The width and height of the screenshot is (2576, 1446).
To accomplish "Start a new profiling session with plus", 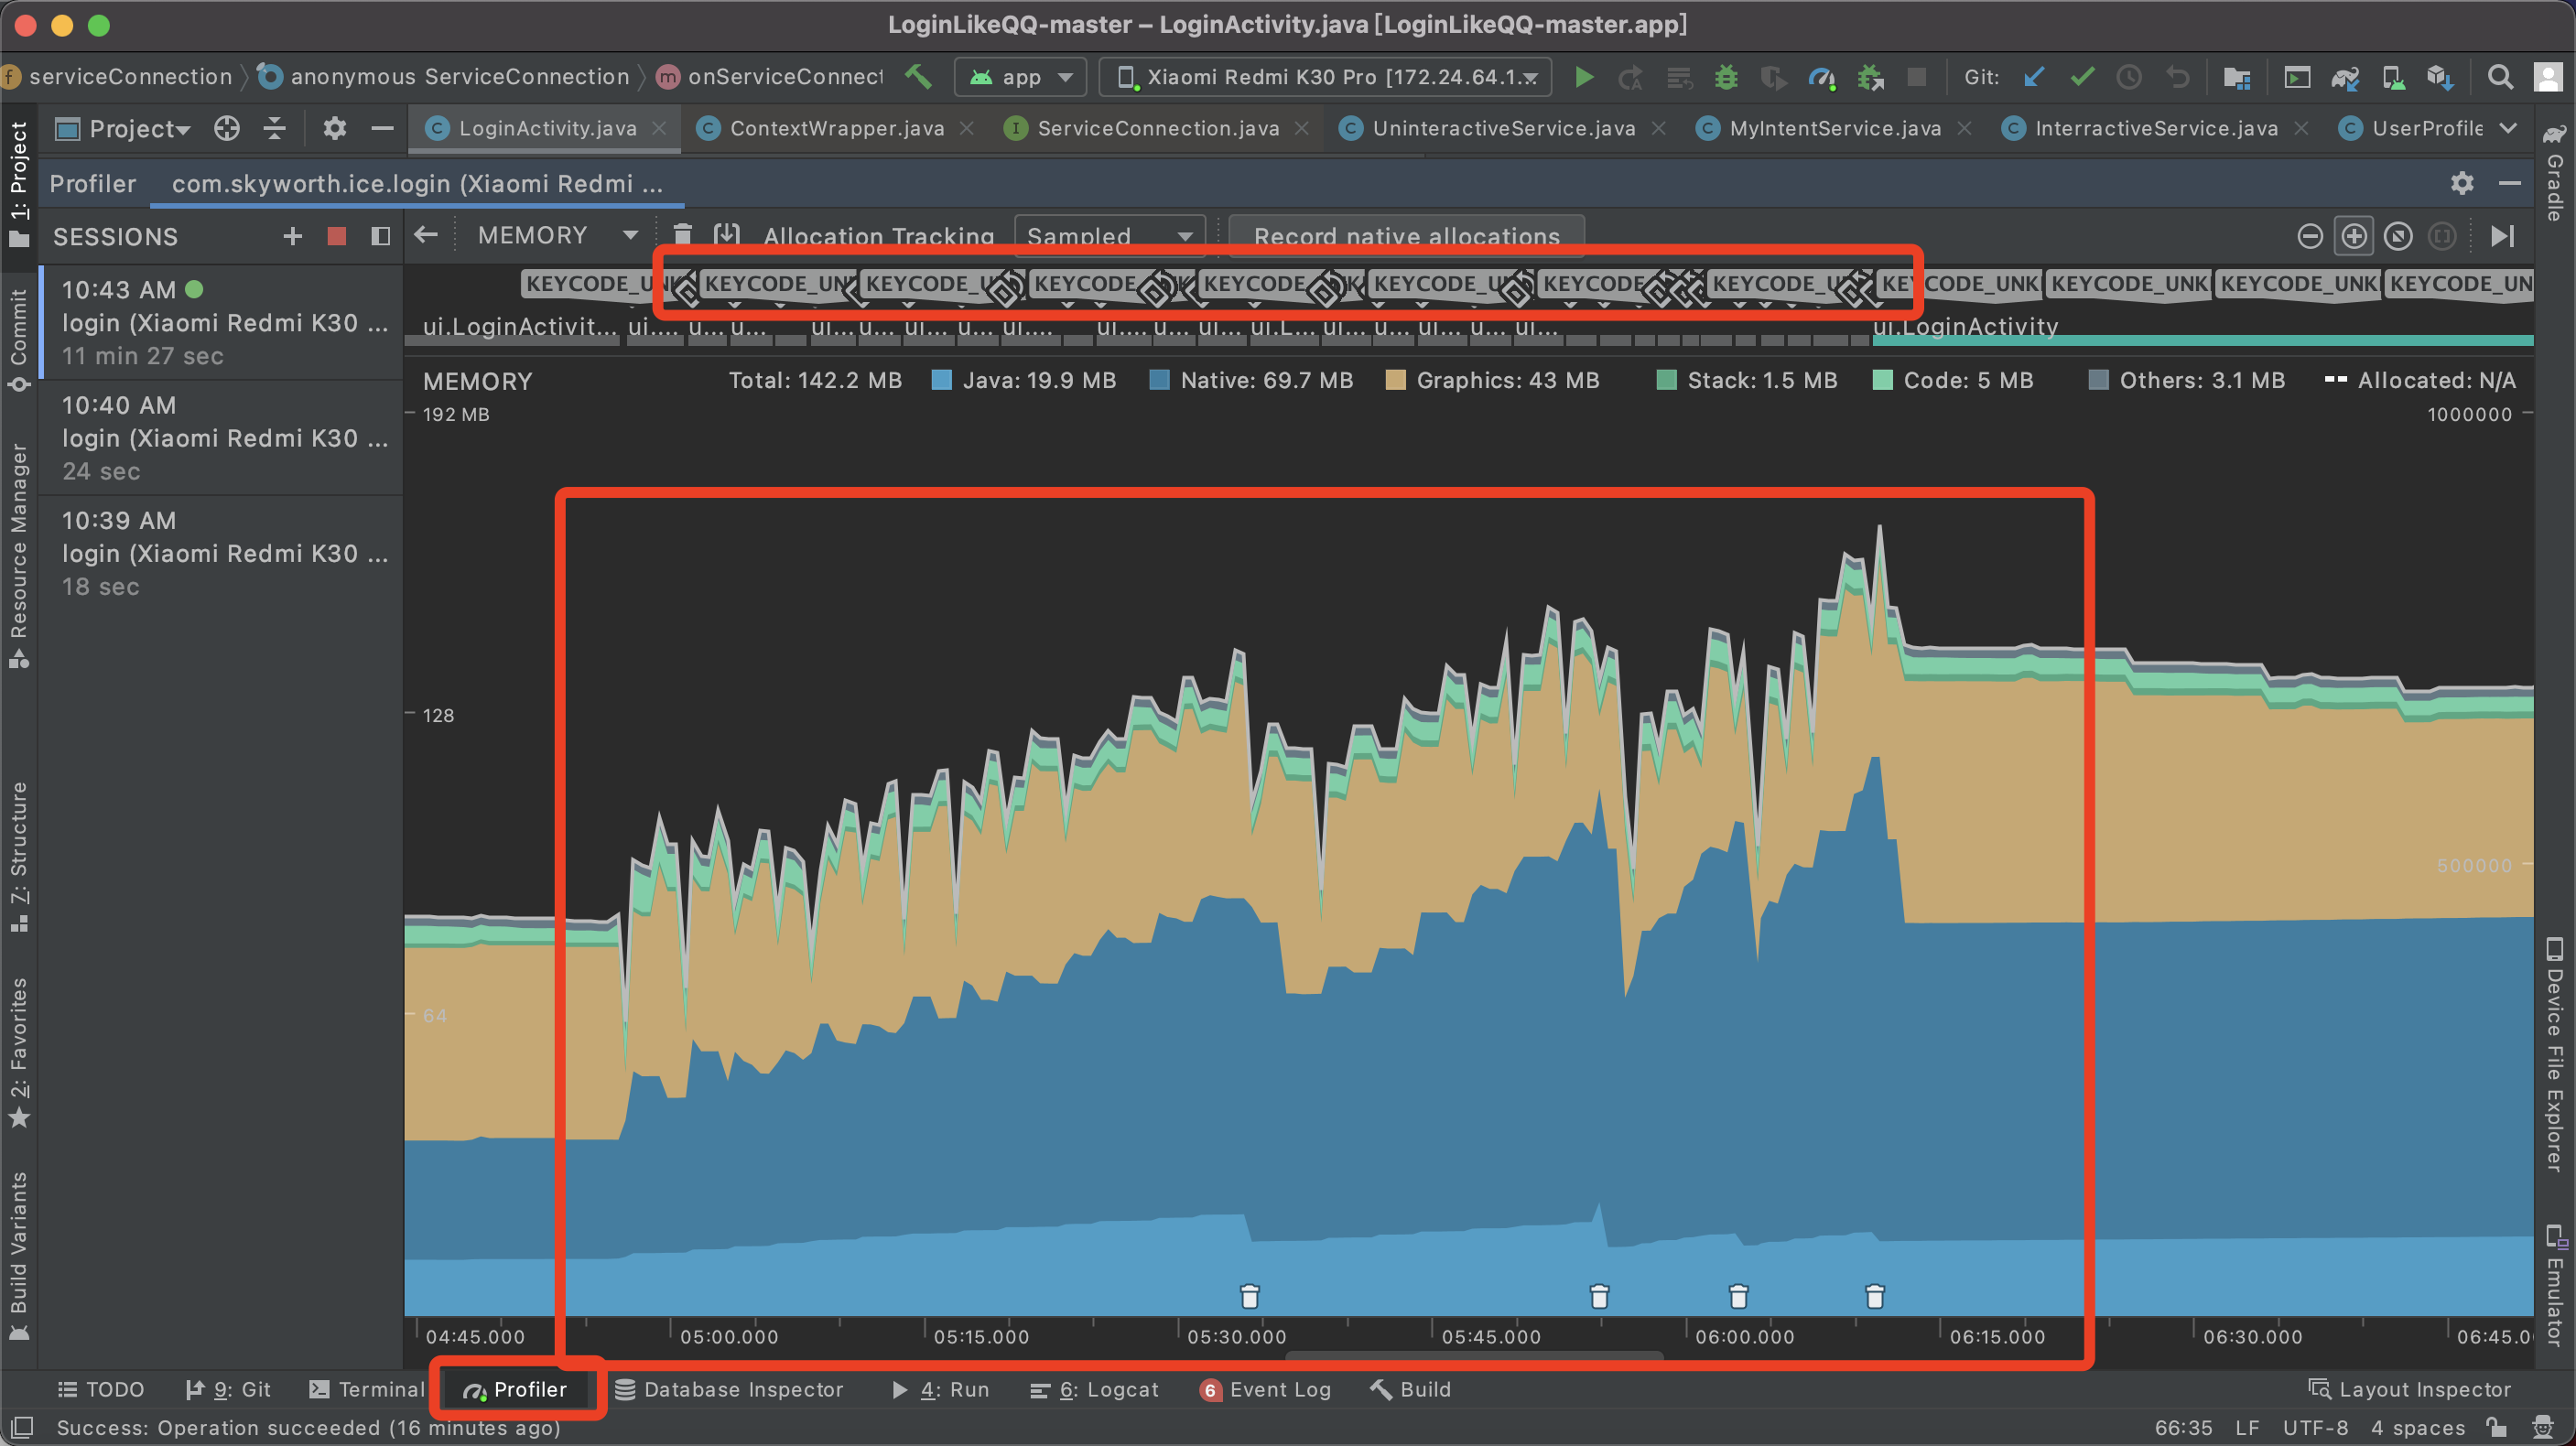I will [292, 237].
